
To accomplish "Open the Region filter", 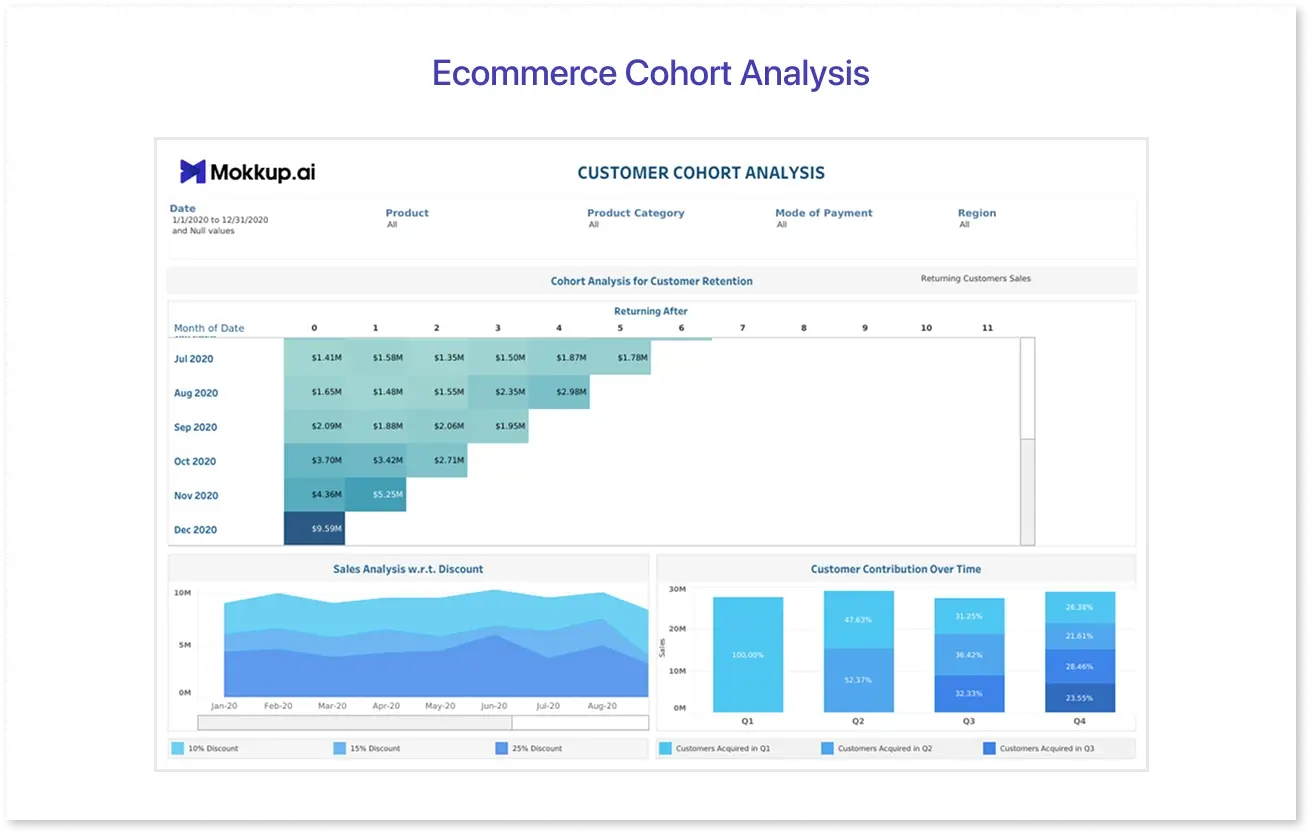I will (x=976, y=218).
